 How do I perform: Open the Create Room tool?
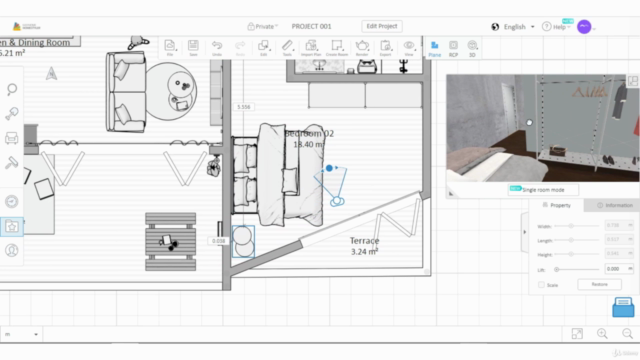337,47
